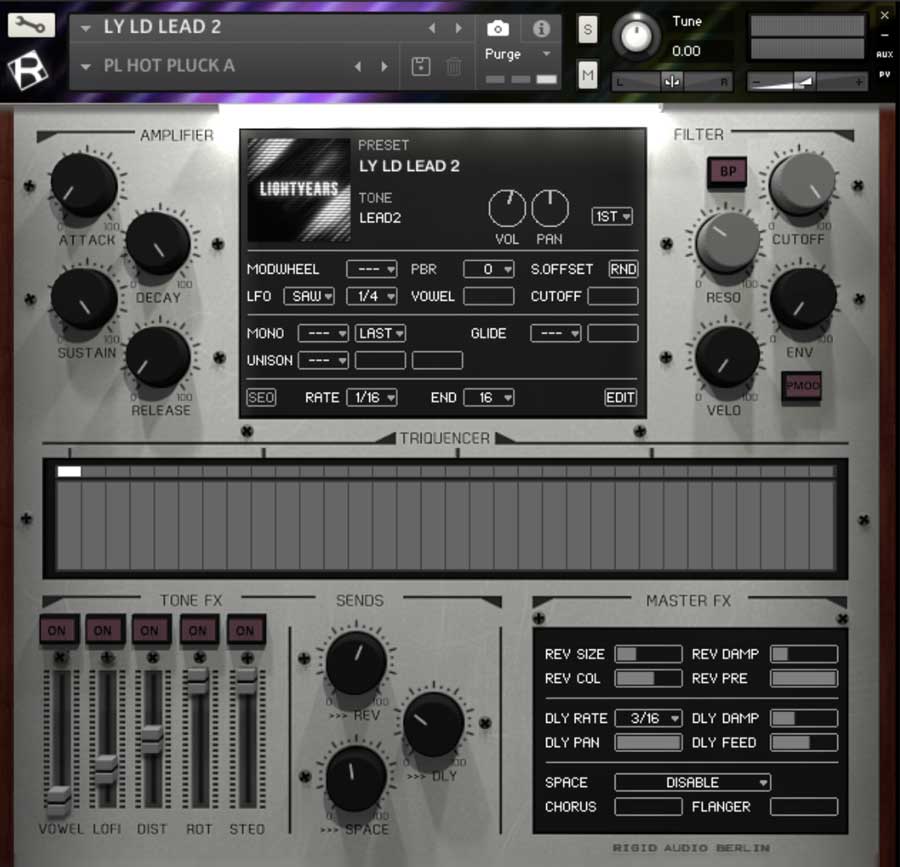Viewport: 900px width, 867px height.
Task: Click the VOL knob in the display
Action: coord(507,208)
